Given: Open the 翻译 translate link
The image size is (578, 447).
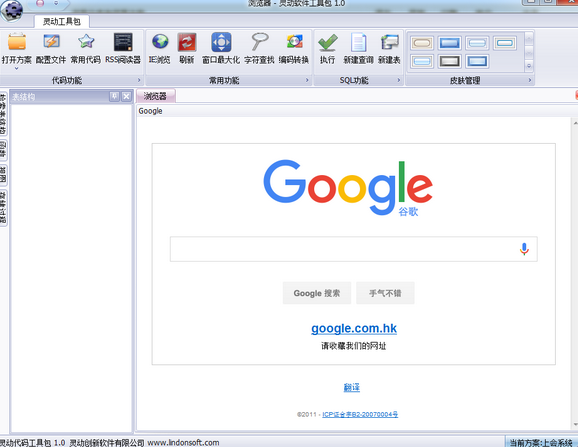Looking at the screenshot, I should 352,387.
